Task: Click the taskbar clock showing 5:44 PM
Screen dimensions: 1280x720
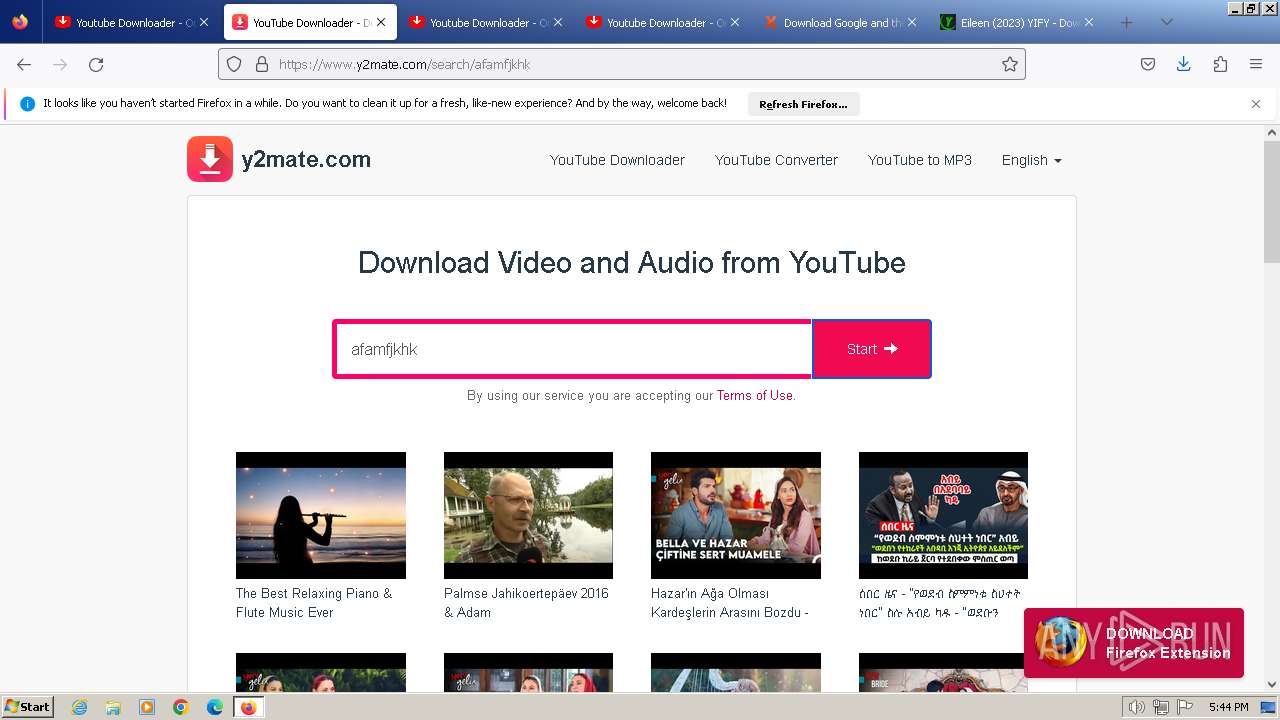Action: [1228, 707]
